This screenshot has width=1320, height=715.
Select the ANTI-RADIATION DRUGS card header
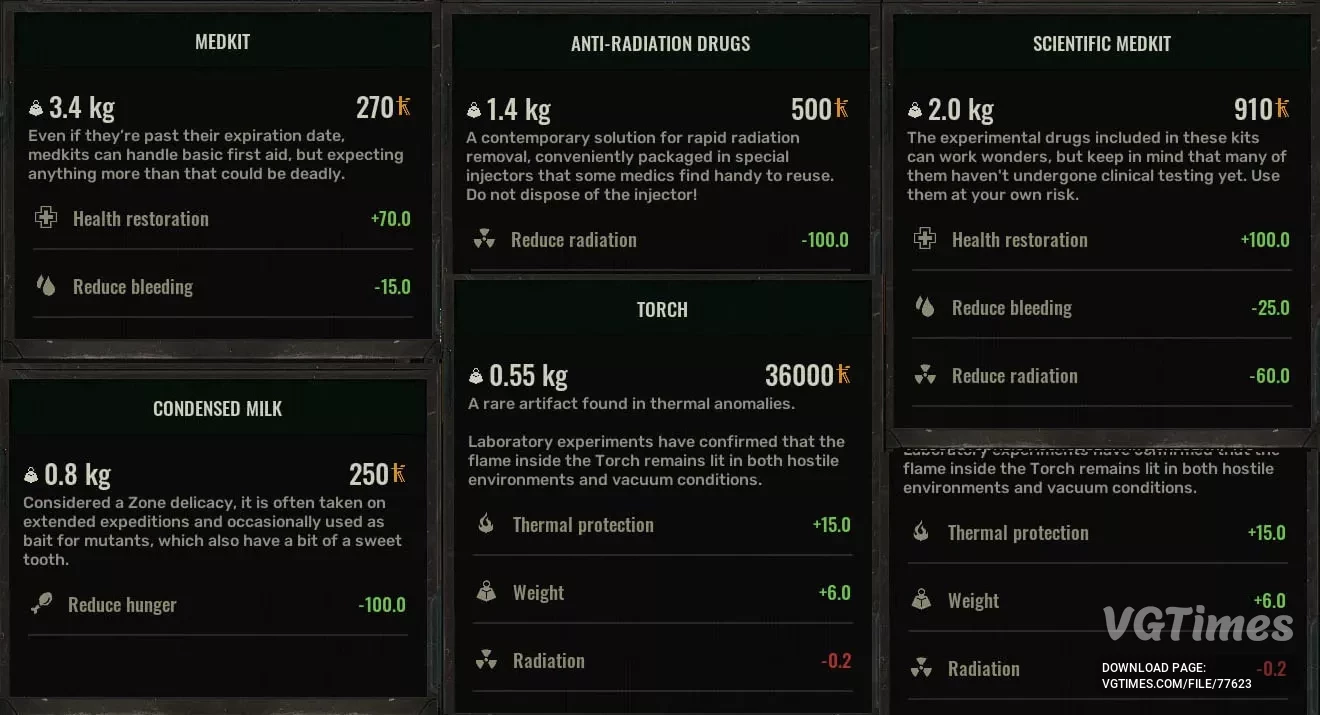point(660,44)
